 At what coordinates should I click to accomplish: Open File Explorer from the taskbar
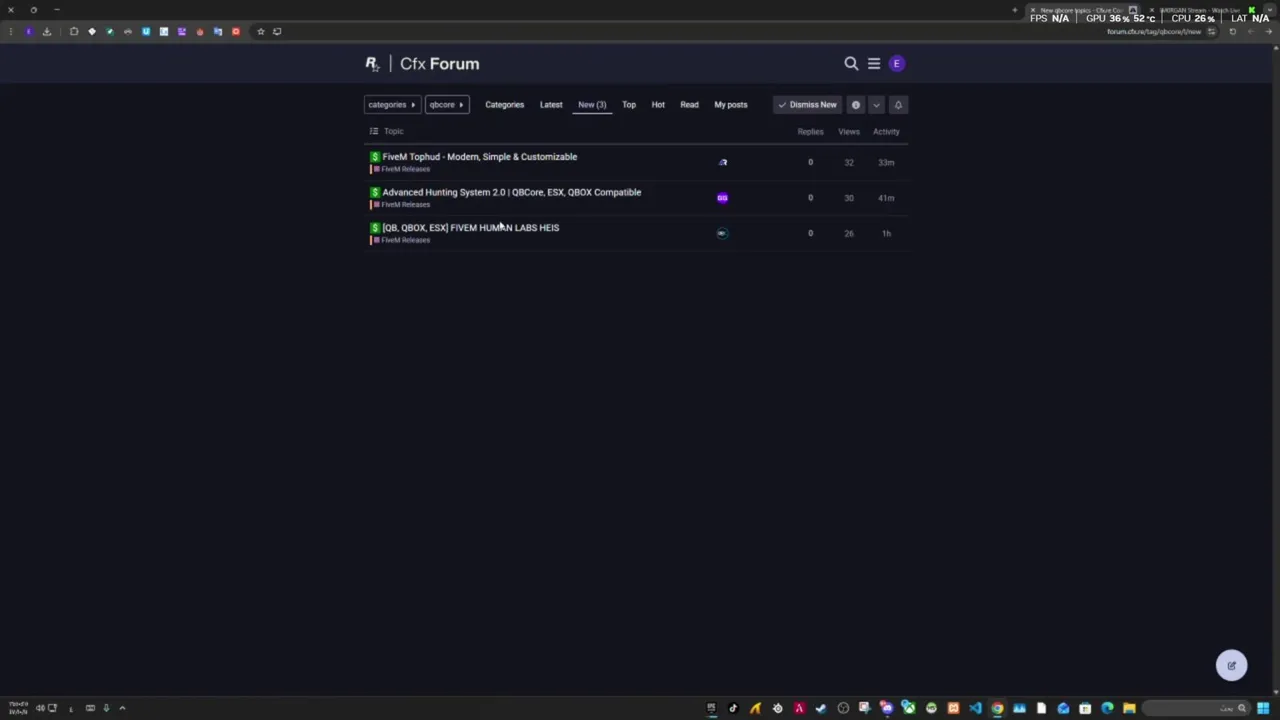coord(1129,709)
